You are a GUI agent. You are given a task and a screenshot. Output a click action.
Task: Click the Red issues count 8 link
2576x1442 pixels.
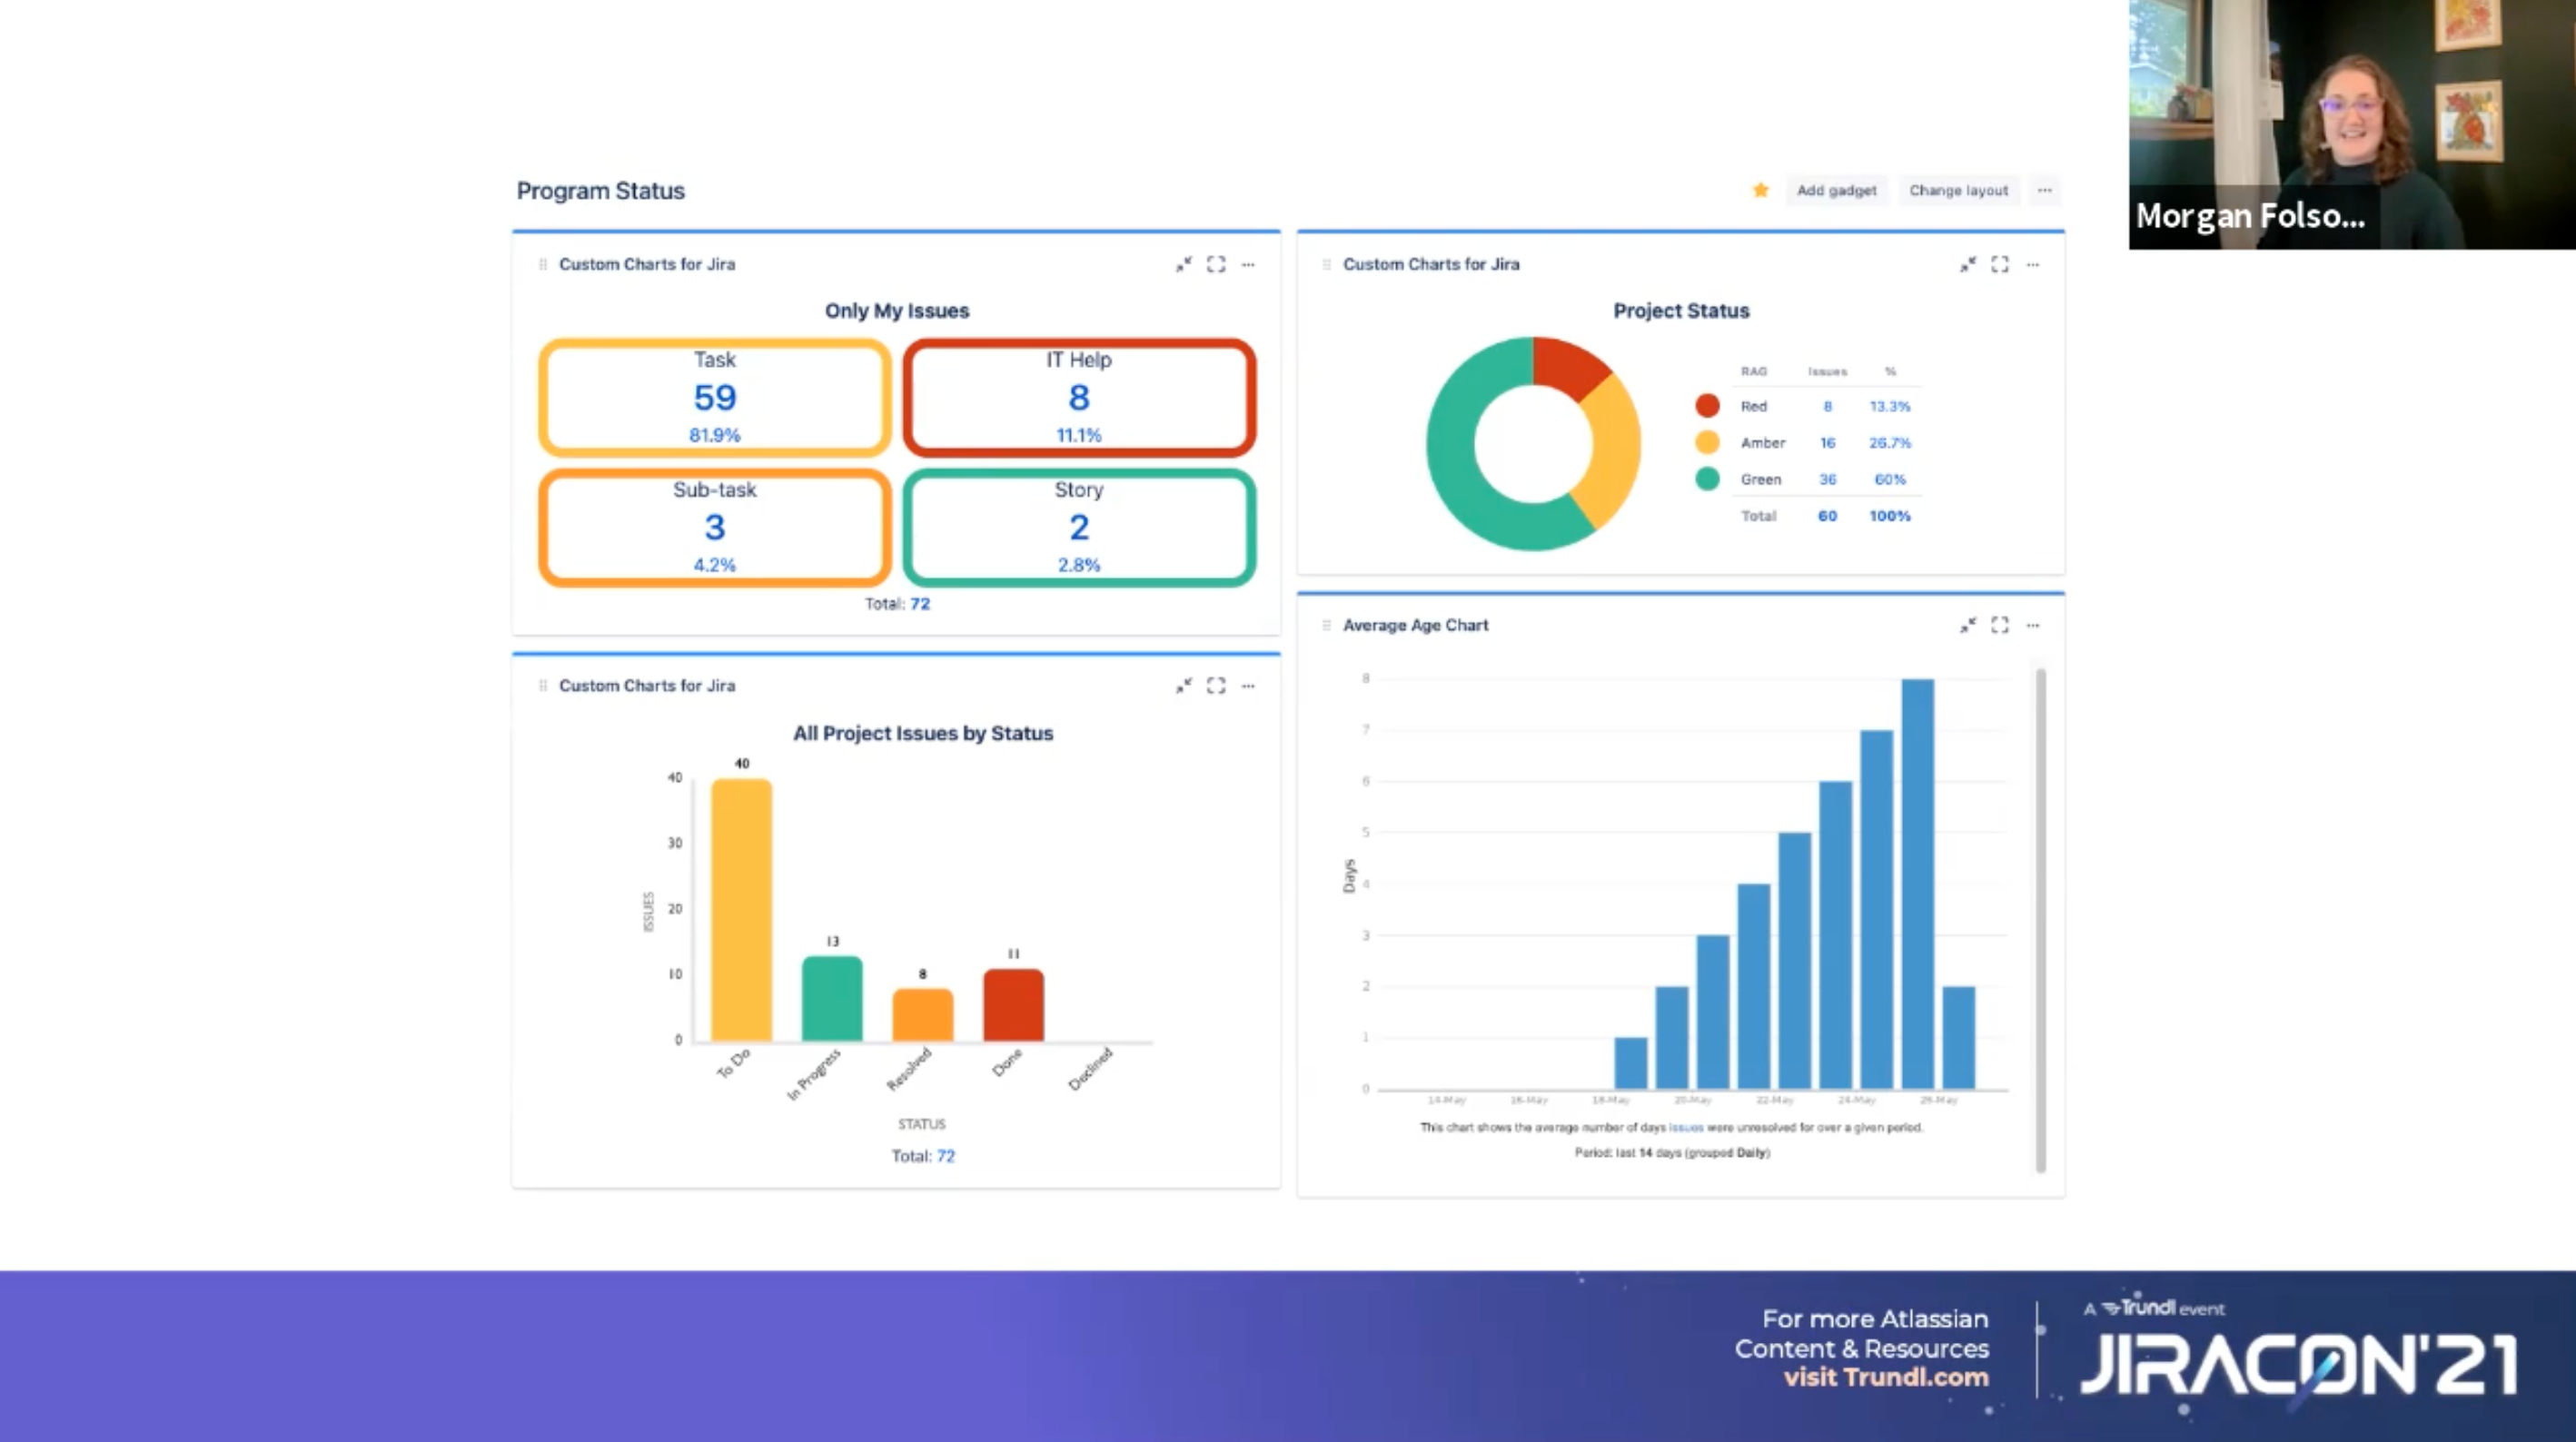pos(1827,406)
